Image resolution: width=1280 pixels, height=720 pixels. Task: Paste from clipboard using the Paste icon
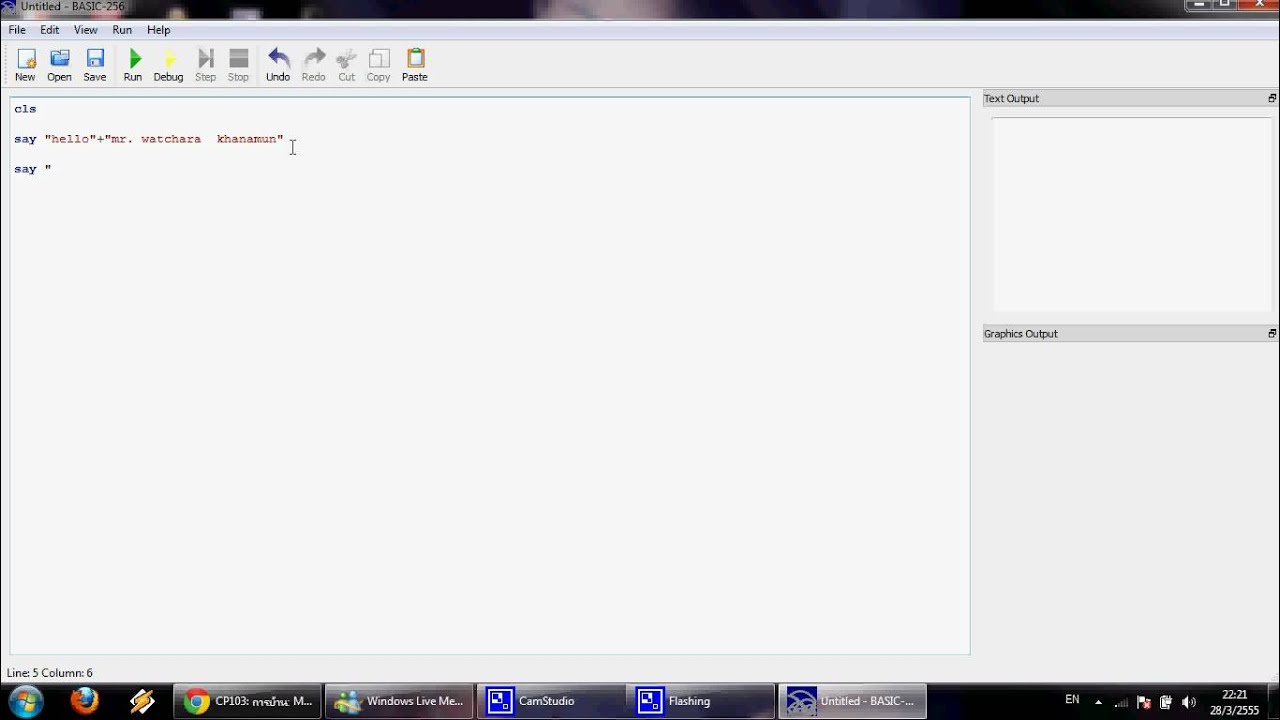(x=415, y=65)
